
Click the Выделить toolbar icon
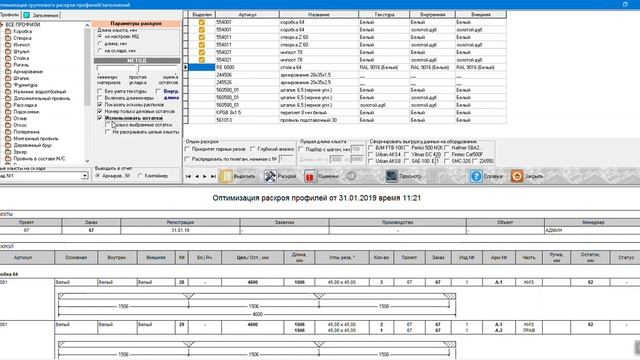pyautogui.click(x=226, y=176)
